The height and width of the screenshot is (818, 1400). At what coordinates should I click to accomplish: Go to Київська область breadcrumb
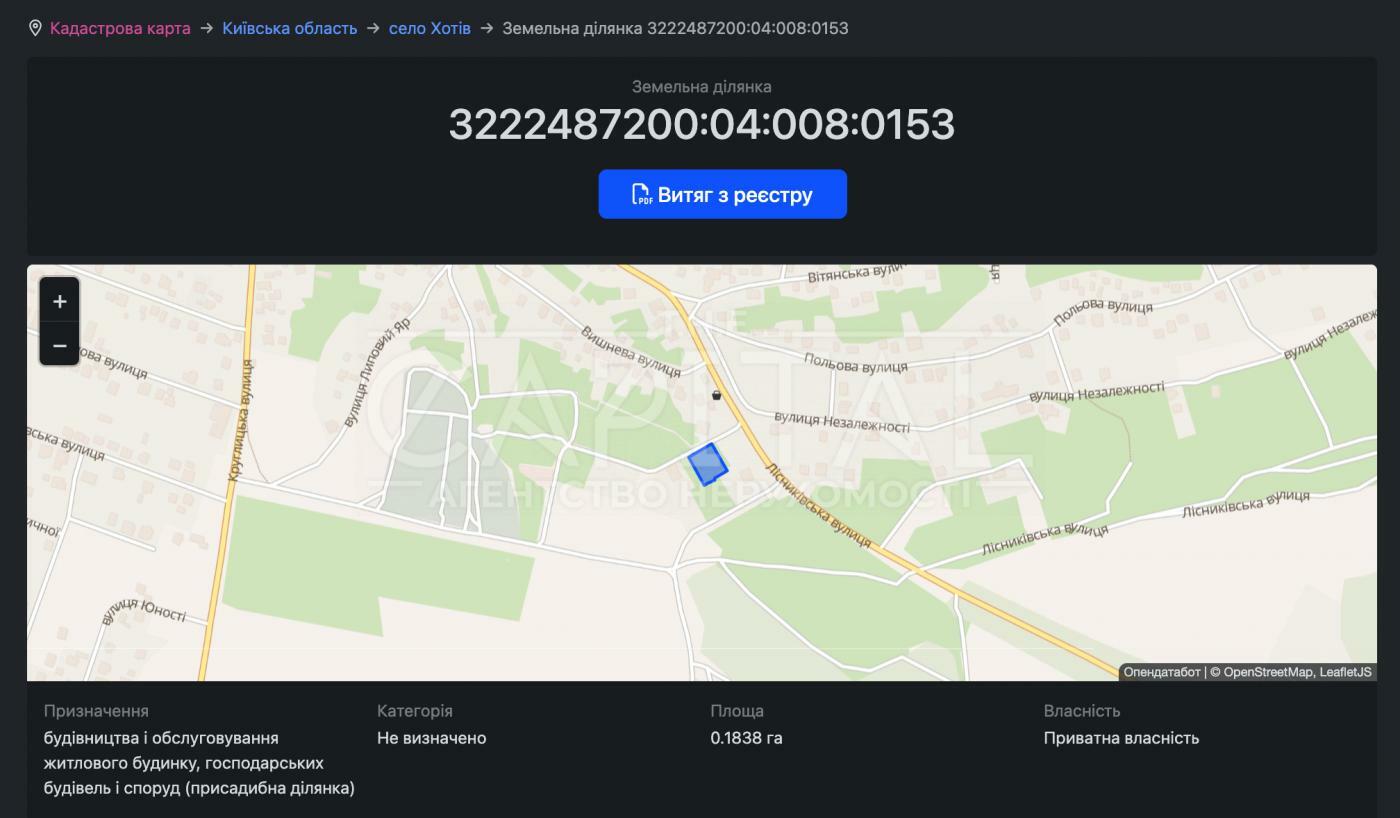290,28
